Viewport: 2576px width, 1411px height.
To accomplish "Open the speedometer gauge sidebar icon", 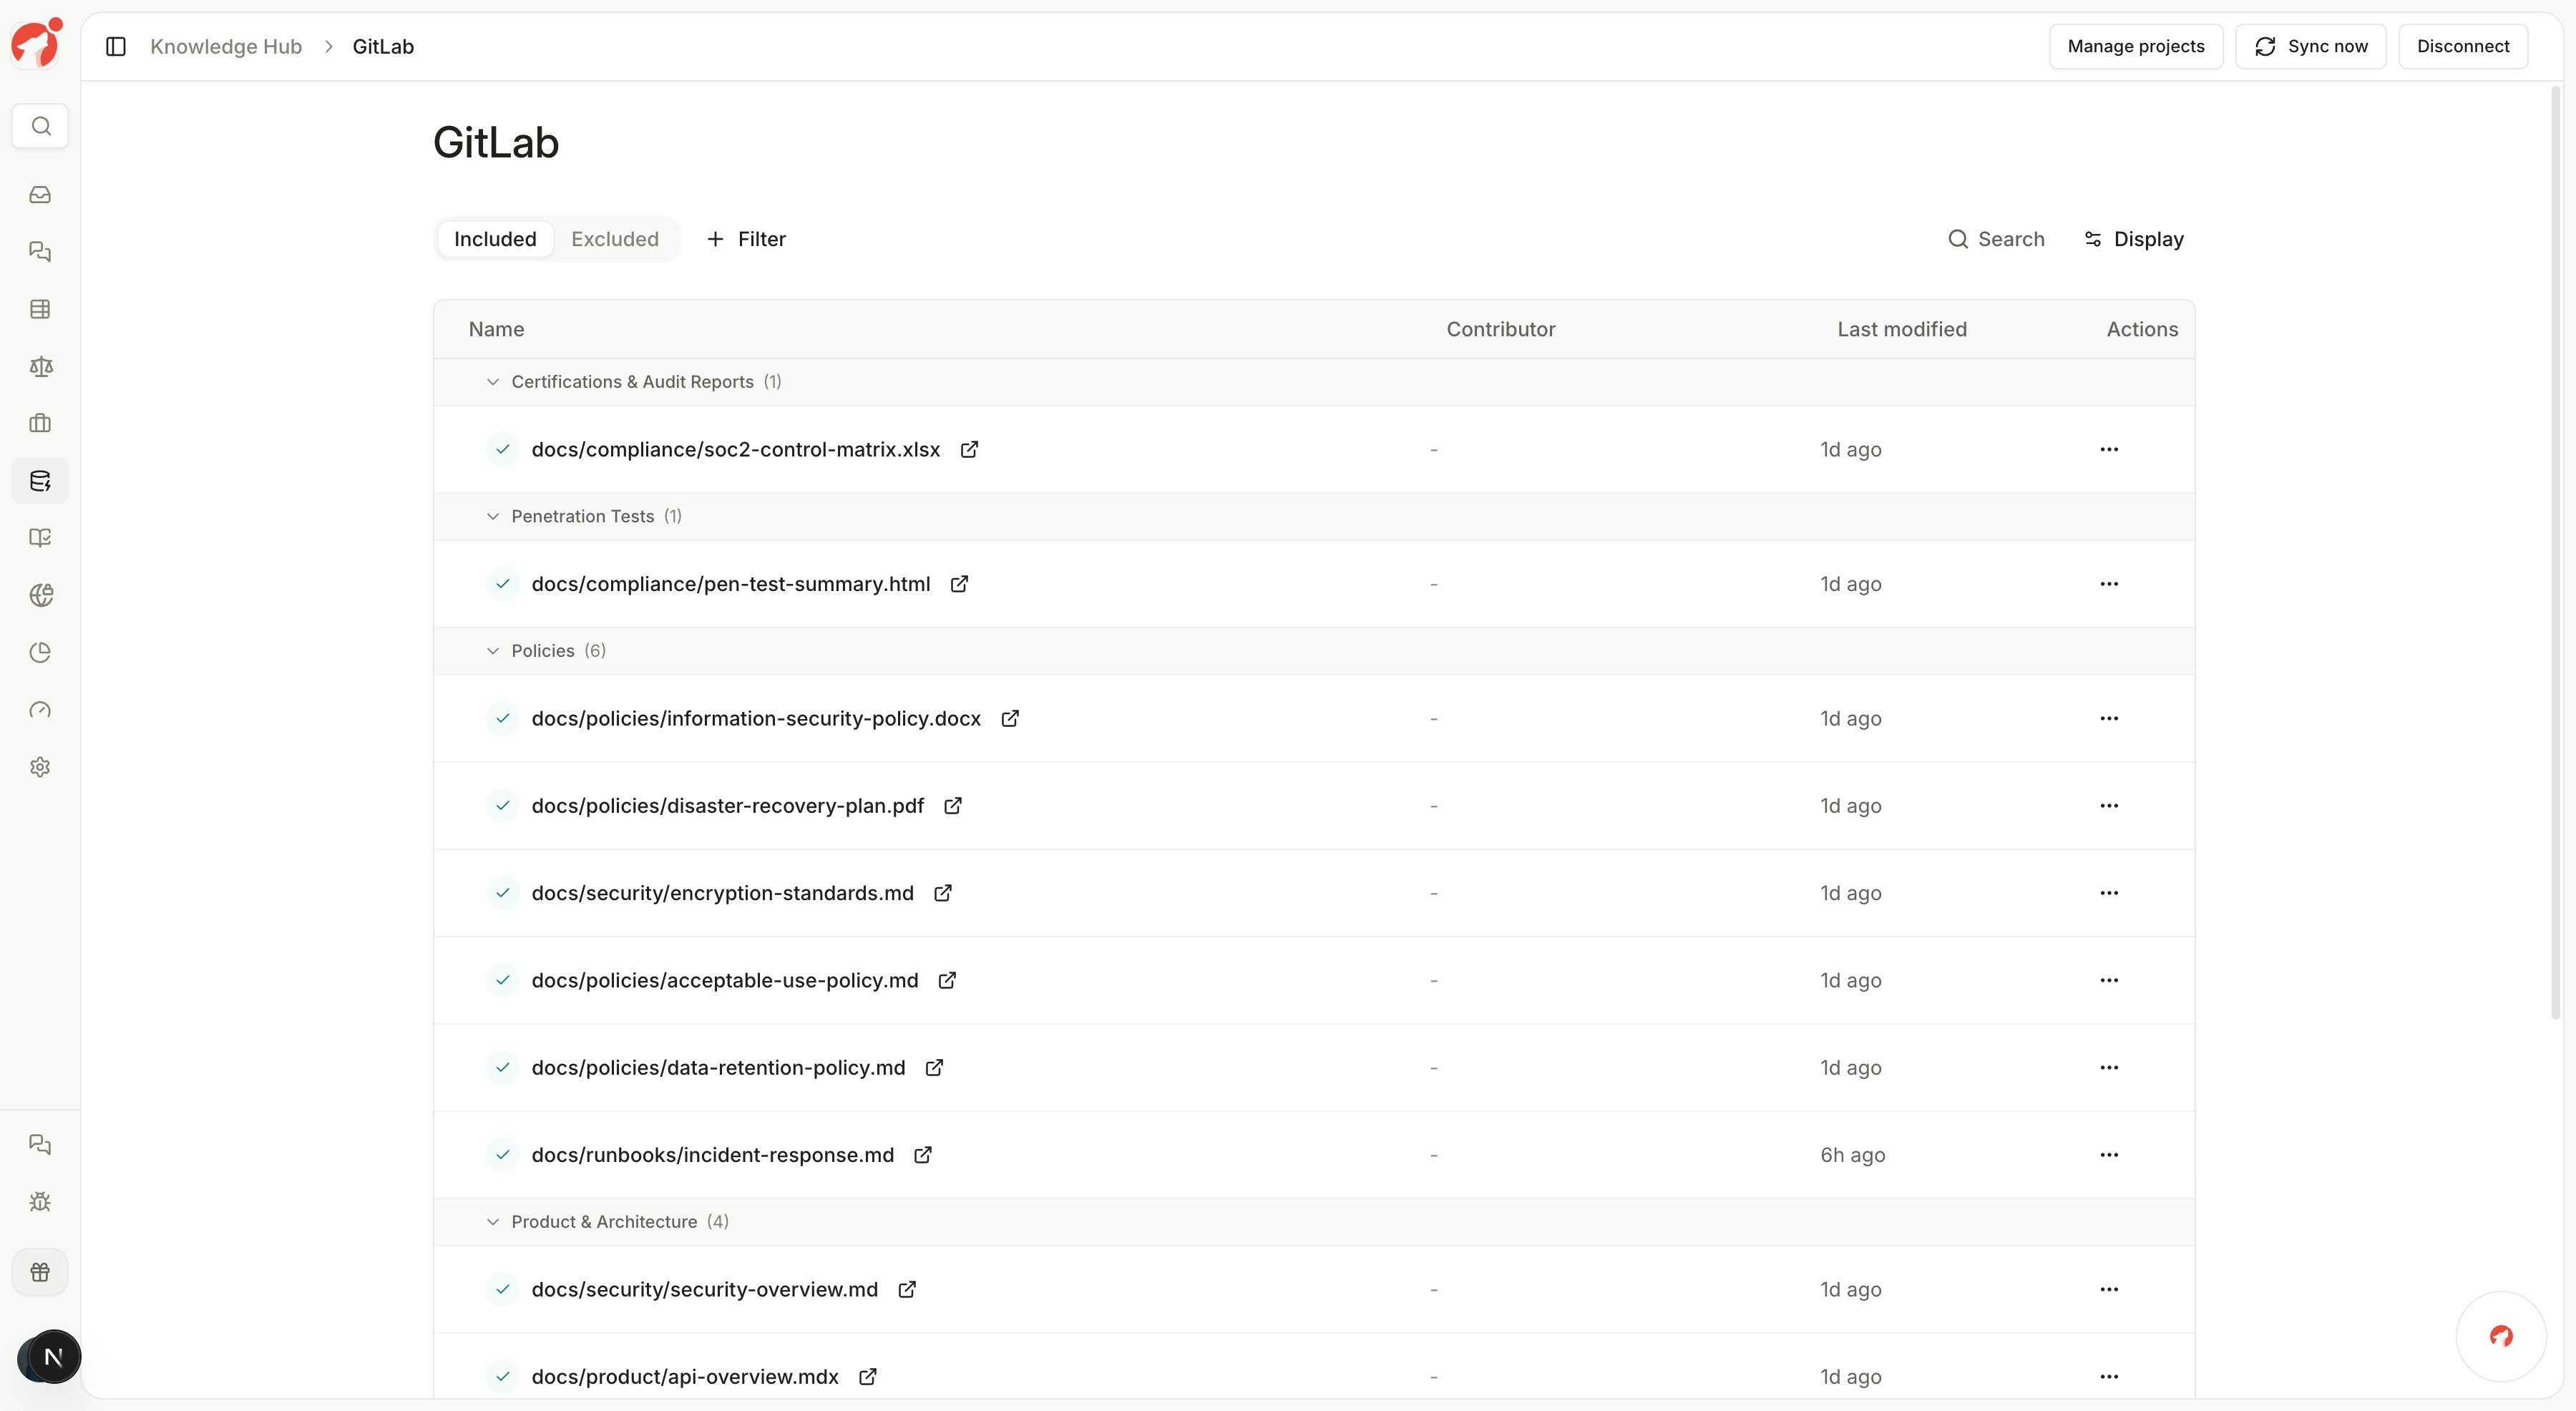I will click(40, 710).
